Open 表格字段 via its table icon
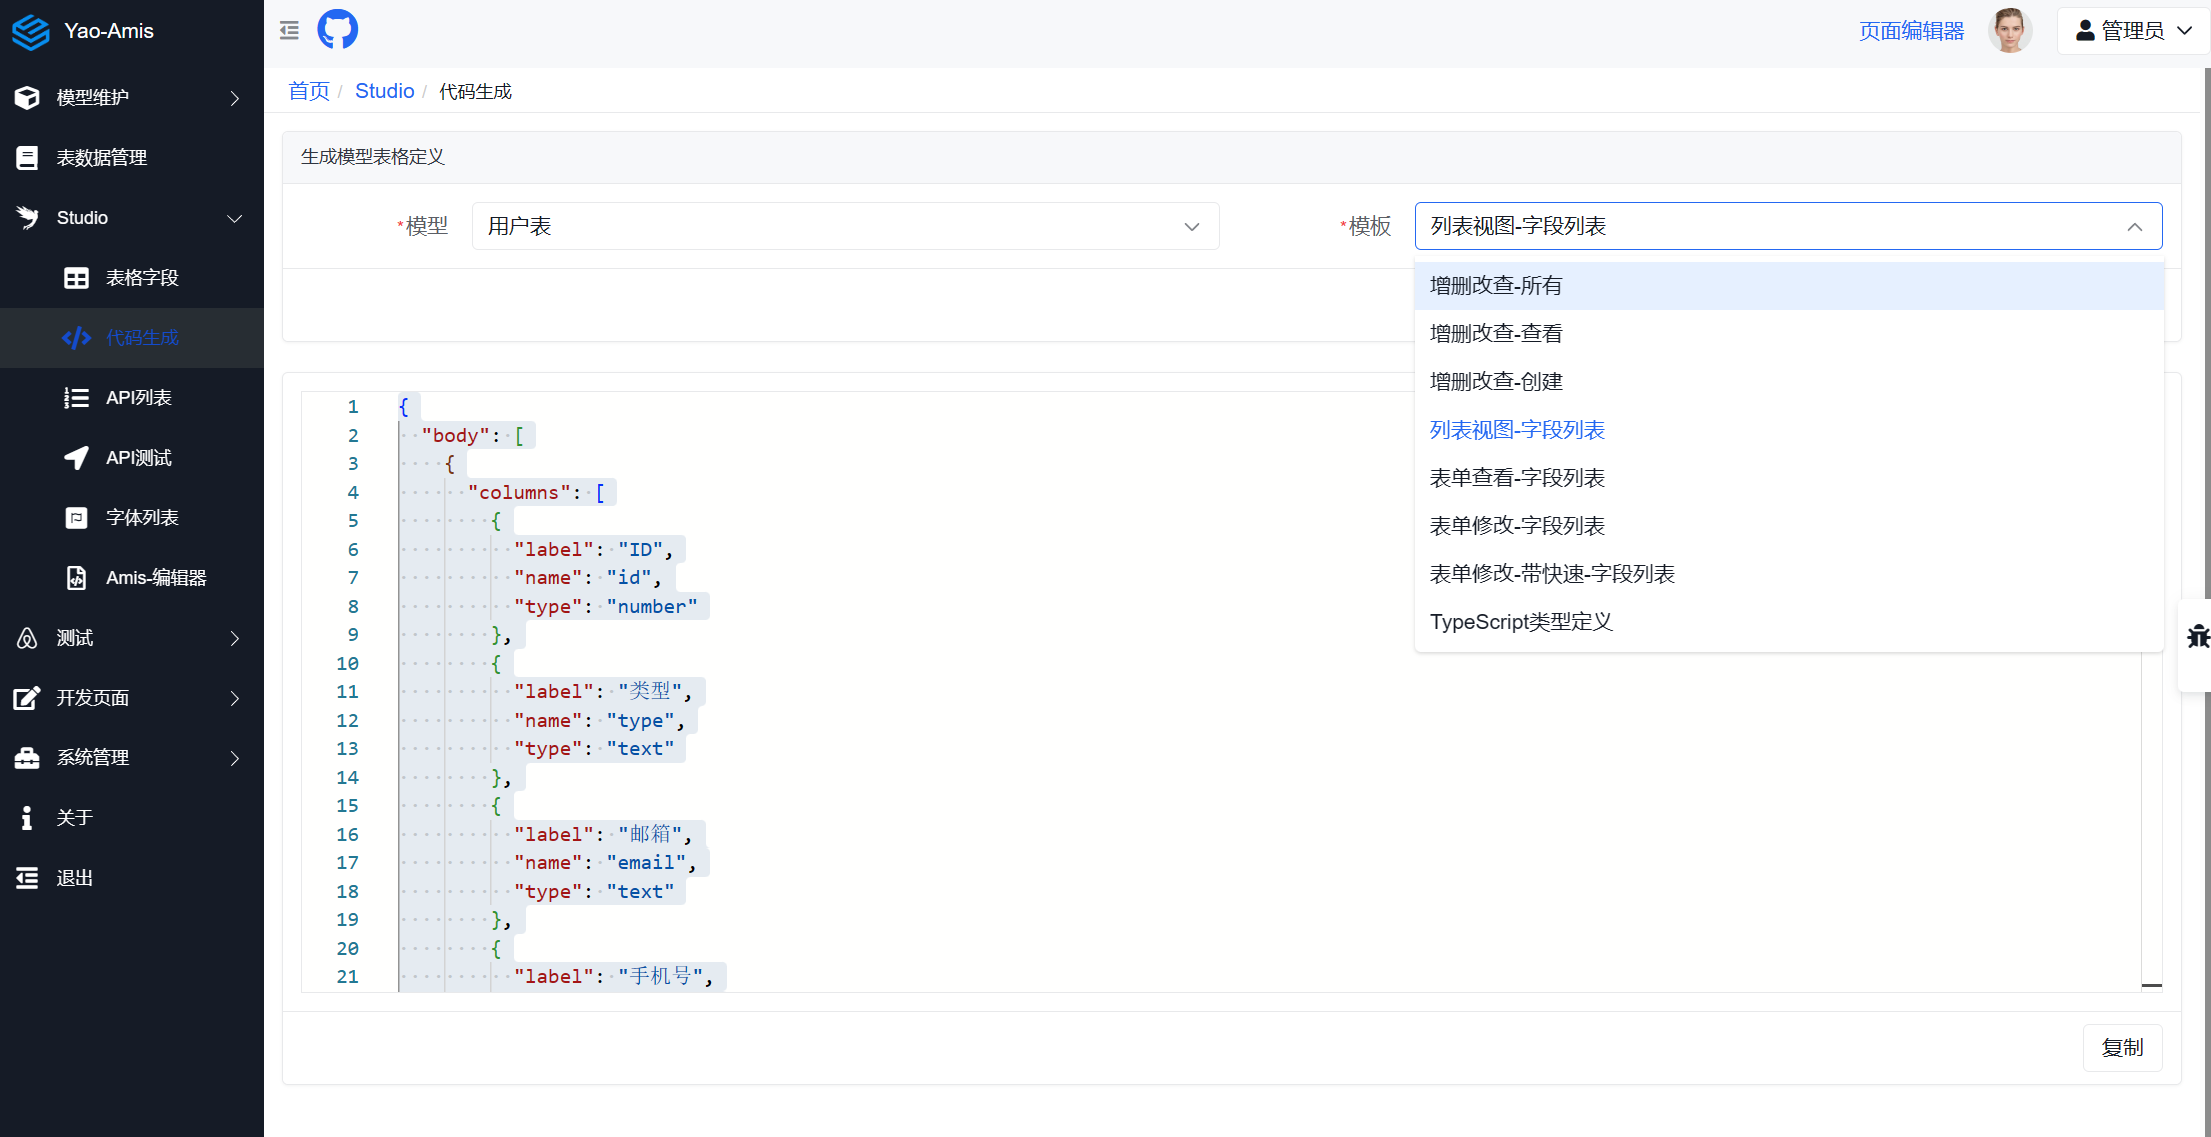The width and height of the screenshot is (2211, 1137). pyautogui.click(x=76, y=278)
